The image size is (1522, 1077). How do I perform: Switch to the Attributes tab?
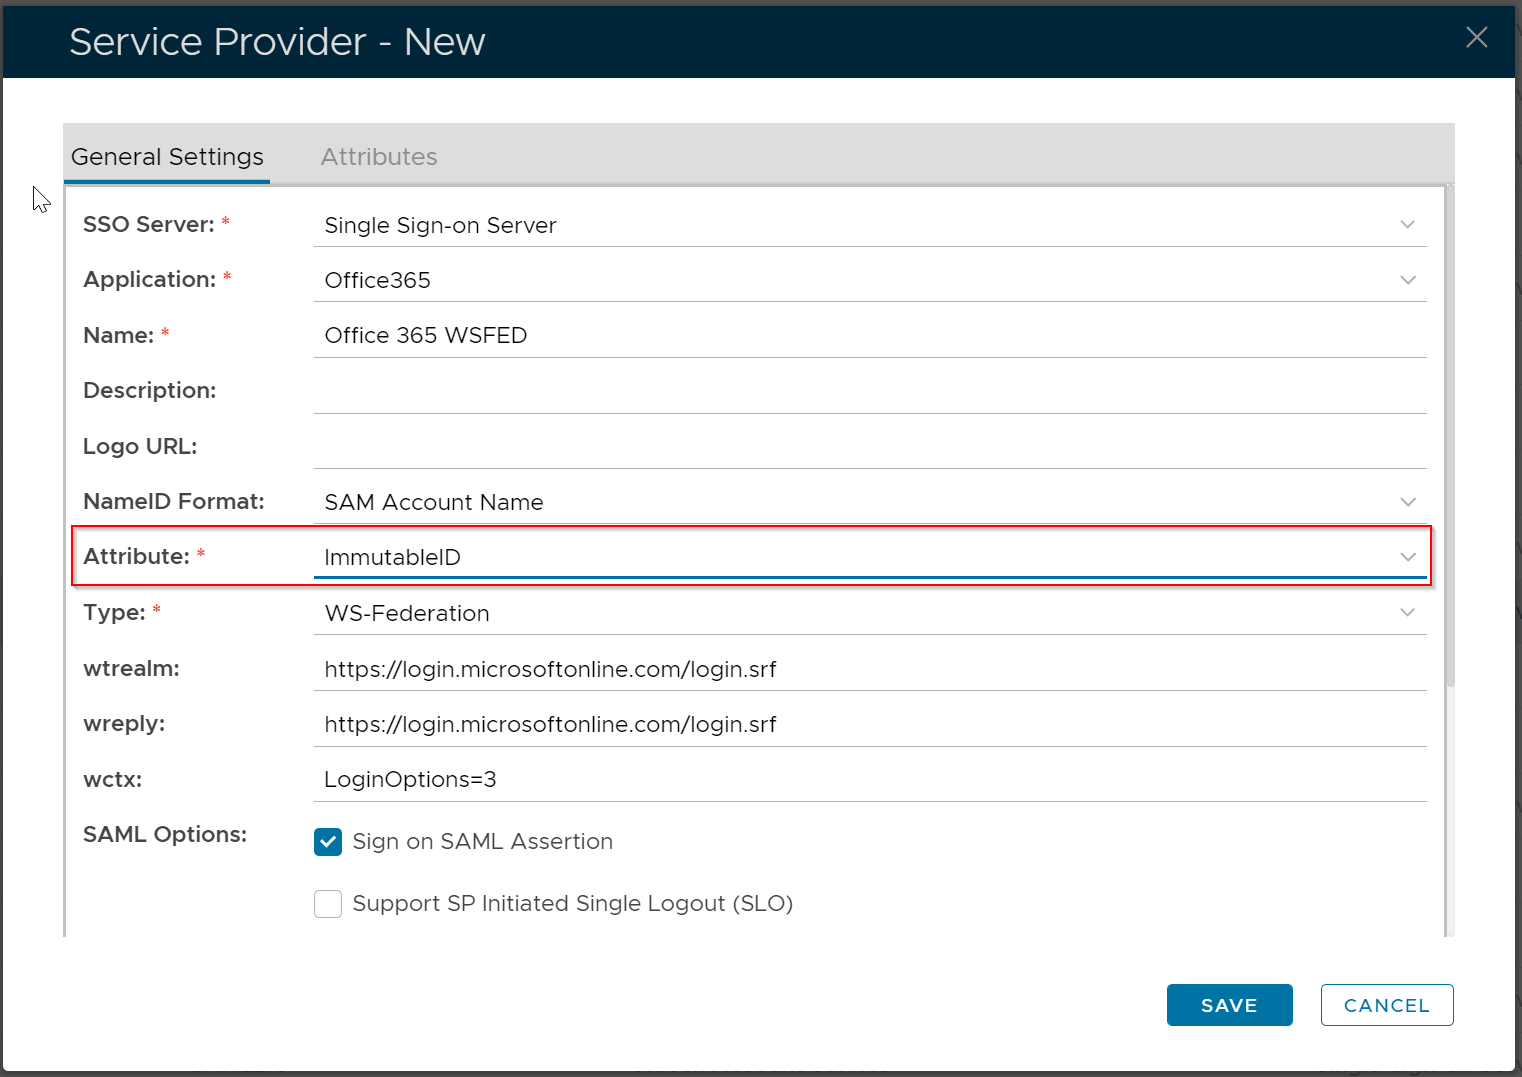point(378,157)
